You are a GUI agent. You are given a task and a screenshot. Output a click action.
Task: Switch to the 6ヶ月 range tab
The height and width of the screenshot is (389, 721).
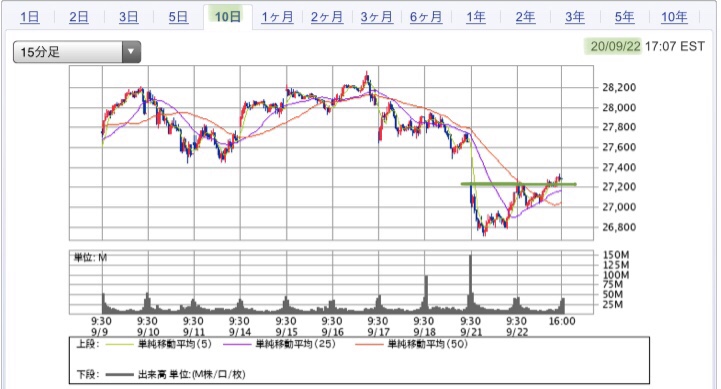(x=426, y=17)
